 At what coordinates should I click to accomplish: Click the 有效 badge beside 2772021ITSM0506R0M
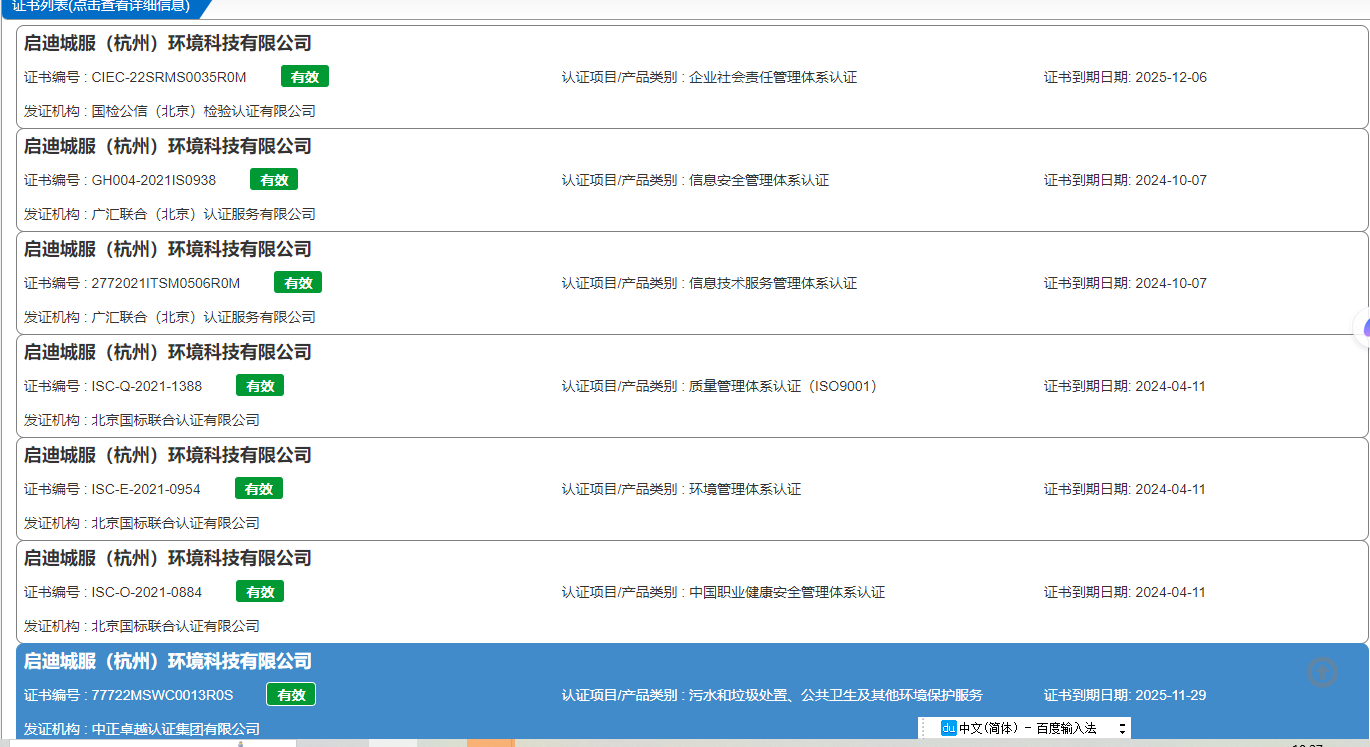pos(298,283)
